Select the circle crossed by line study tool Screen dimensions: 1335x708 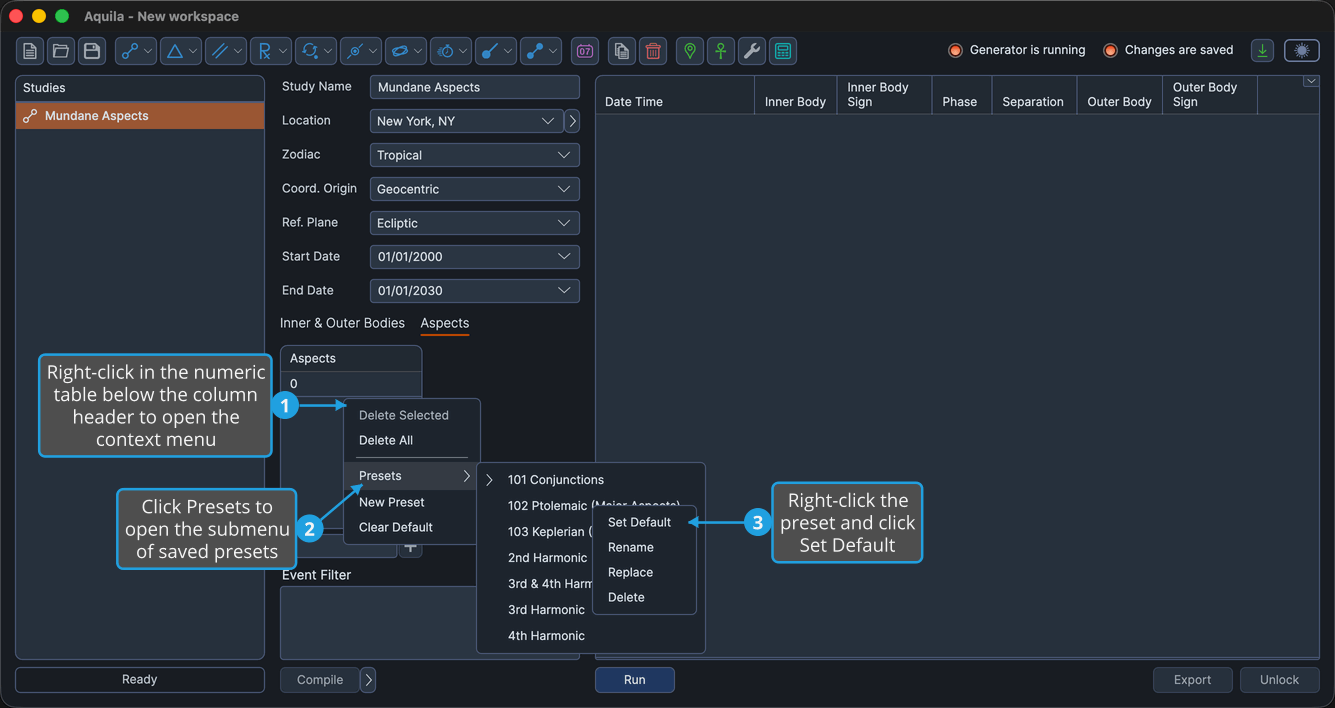click(x=354, y=51)
